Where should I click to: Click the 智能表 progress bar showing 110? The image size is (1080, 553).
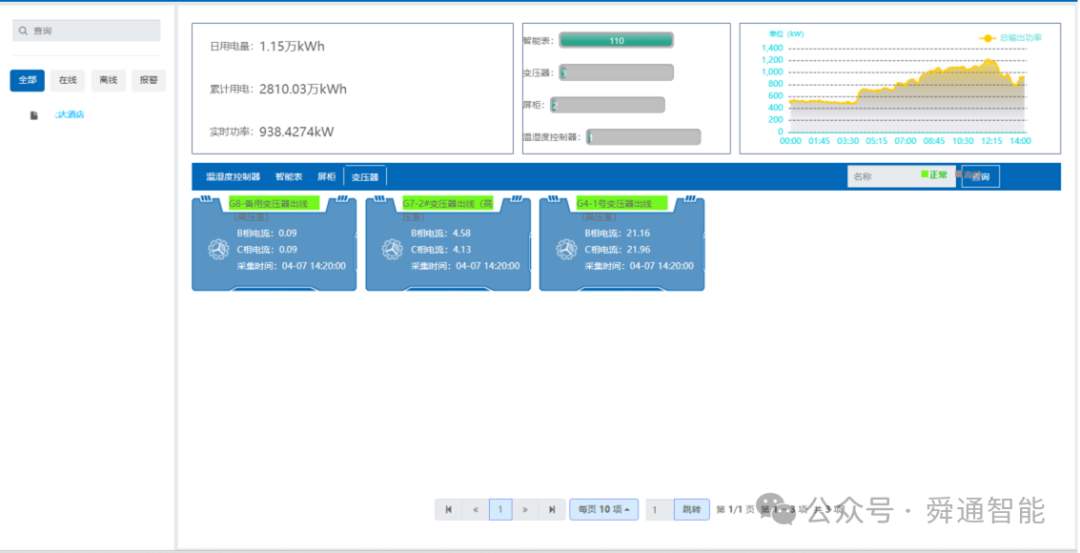(x=616, y=41)
